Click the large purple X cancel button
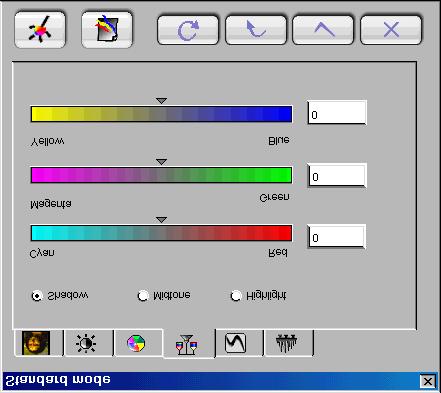Viewport: 441px width, 393px height. click(391, 30)
